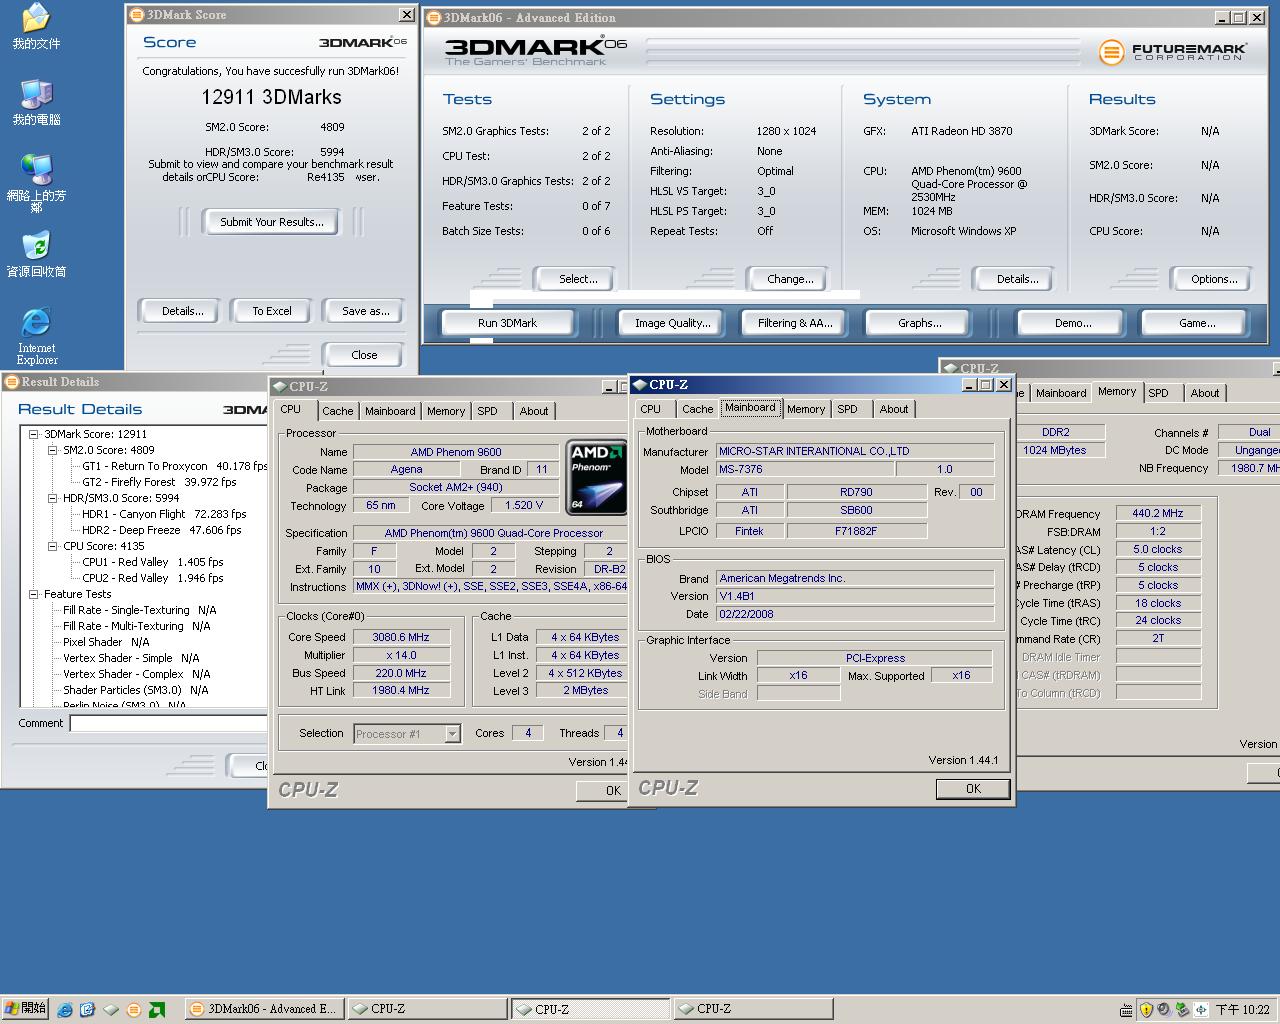Collapse the HDR/SM3.0 Score: 5994 tree node
Viewport: 1280px width, 1024px height.
pyautogui.click(x=52, y=498)
